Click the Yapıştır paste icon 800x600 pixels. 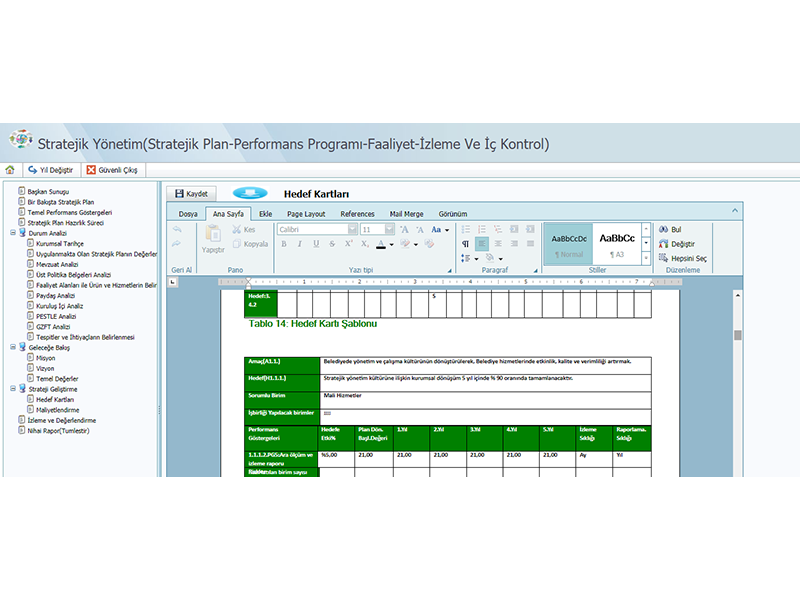213,233
